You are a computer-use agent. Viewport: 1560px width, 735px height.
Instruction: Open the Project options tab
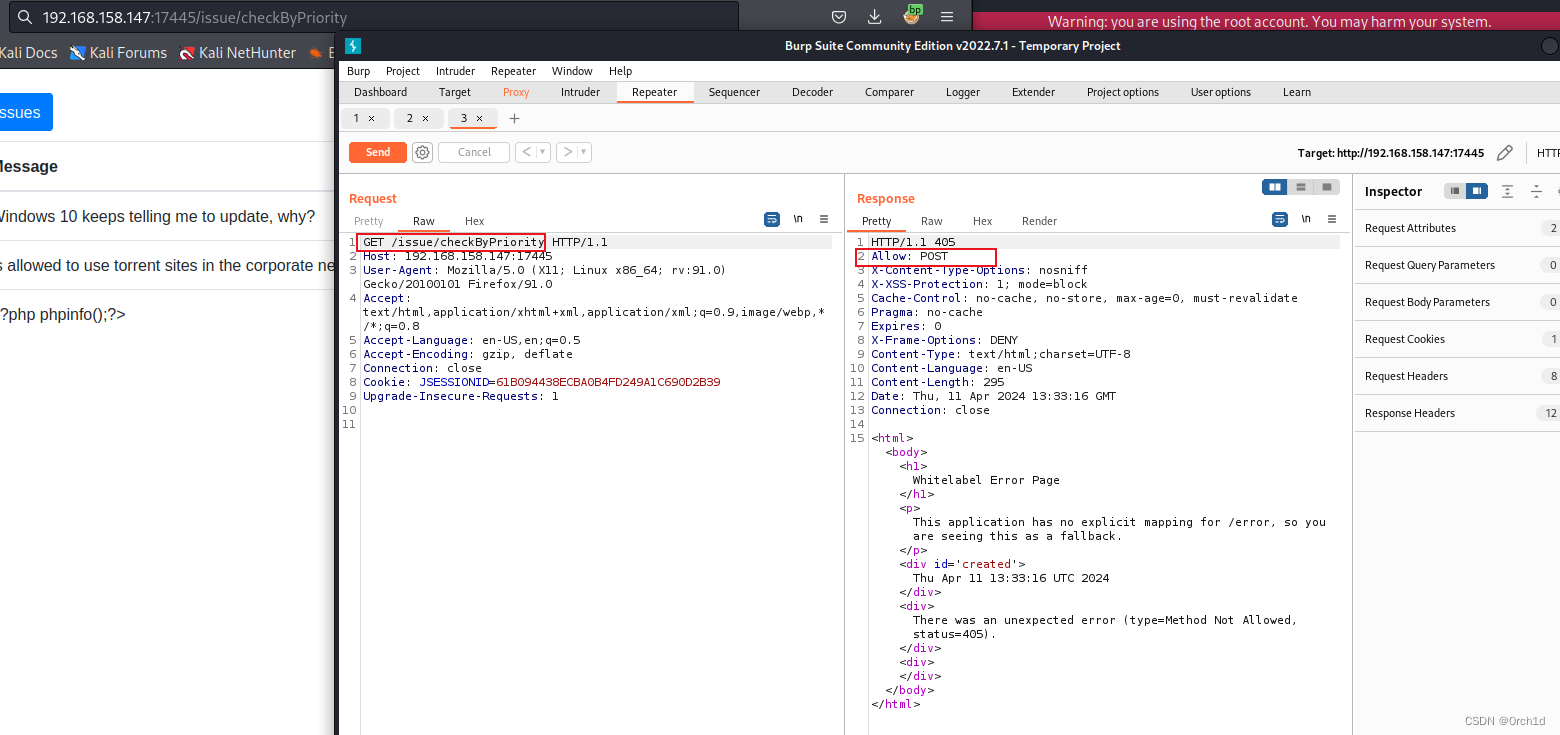tap(1123, 92)
